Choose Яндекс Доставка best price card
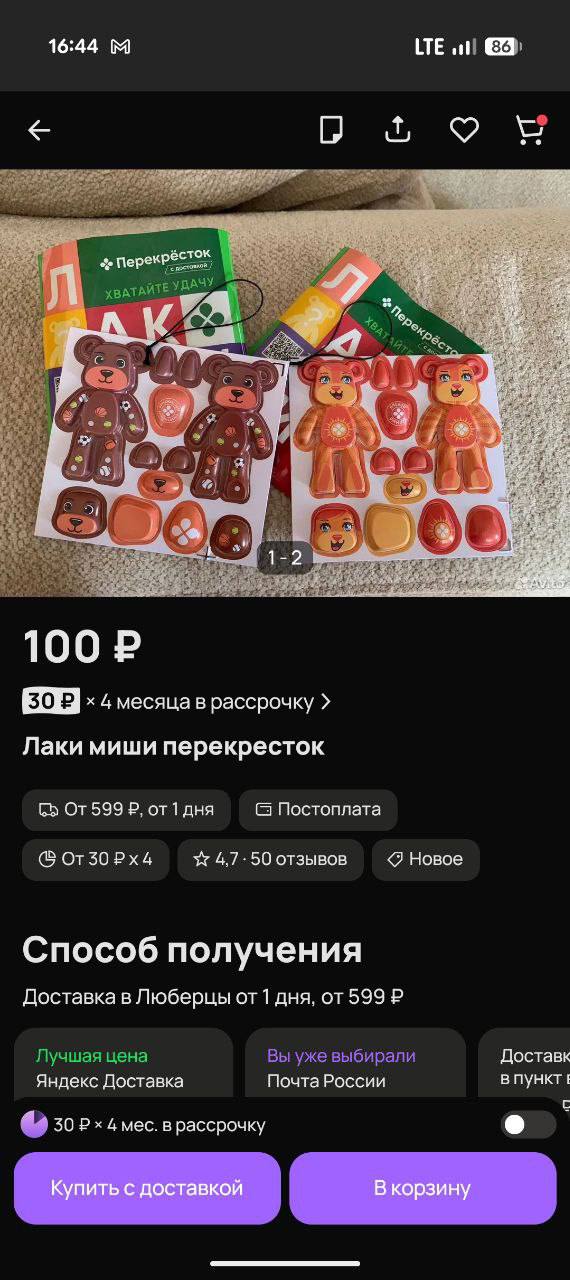 point(124,1067)
